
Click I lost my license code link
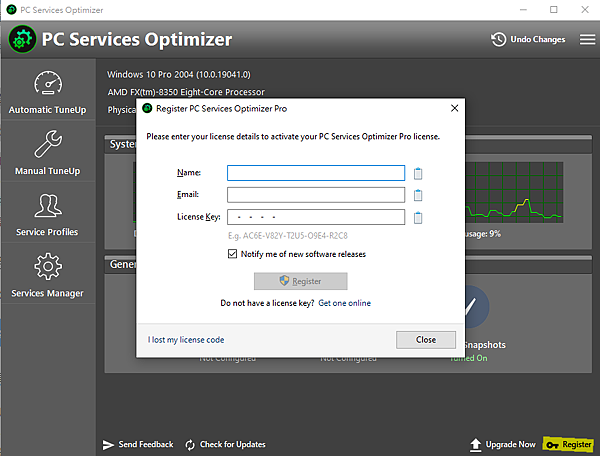point(186,340)
